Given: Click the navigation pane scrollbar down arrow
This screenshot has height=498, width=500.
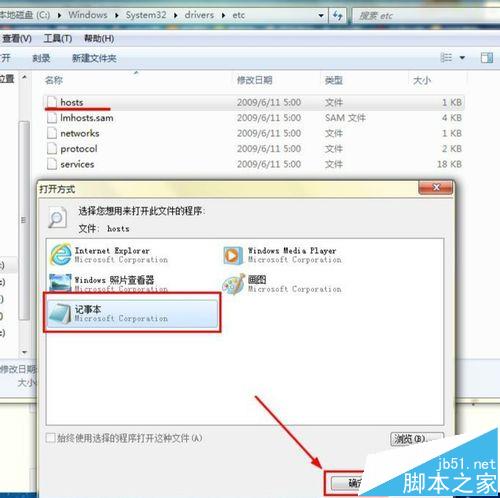Looking at the screenshot, I should [x=24, y=352].
